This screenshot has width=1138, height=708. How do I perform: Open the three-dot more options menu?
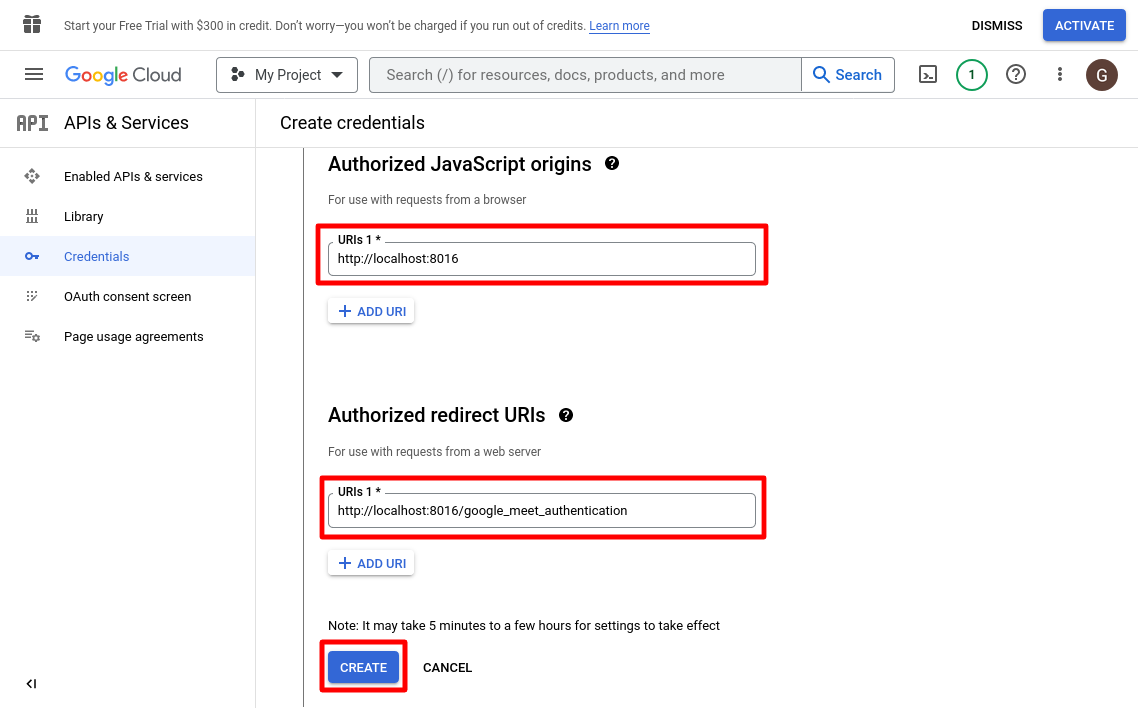(1060, 75)
